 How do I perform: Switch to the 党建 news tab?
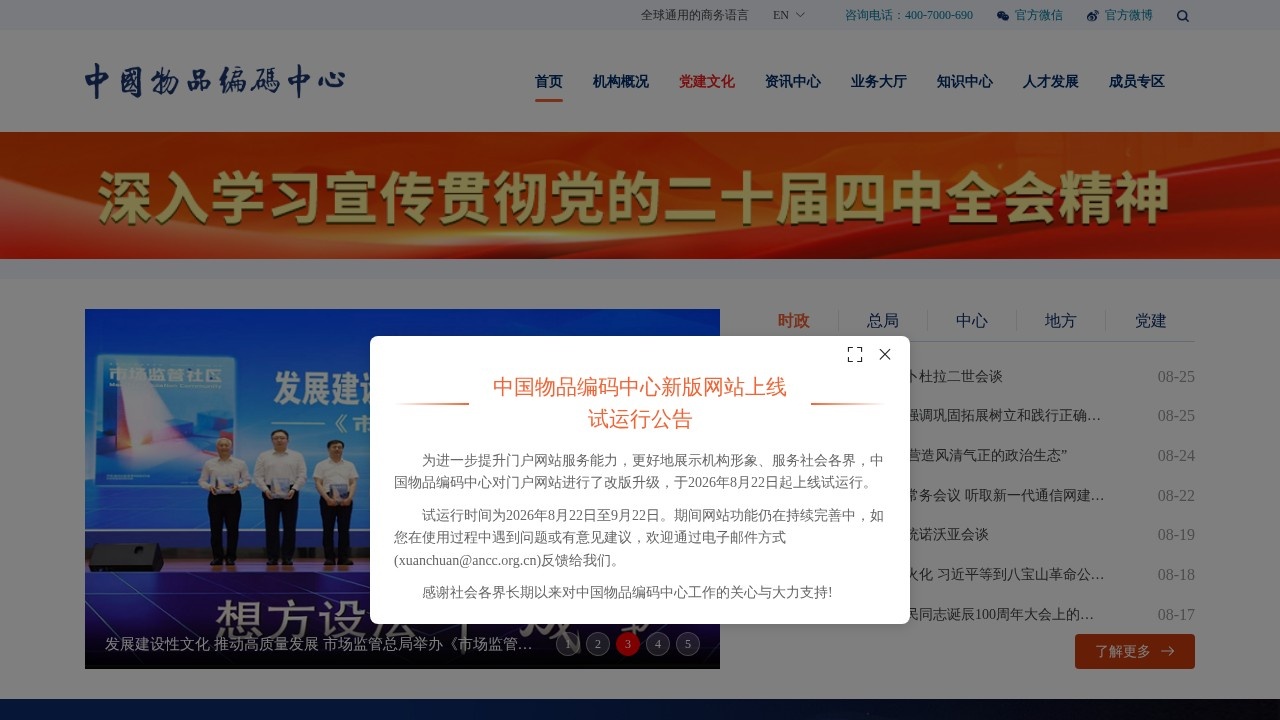pyautogui.click(x=1151, y=321)
